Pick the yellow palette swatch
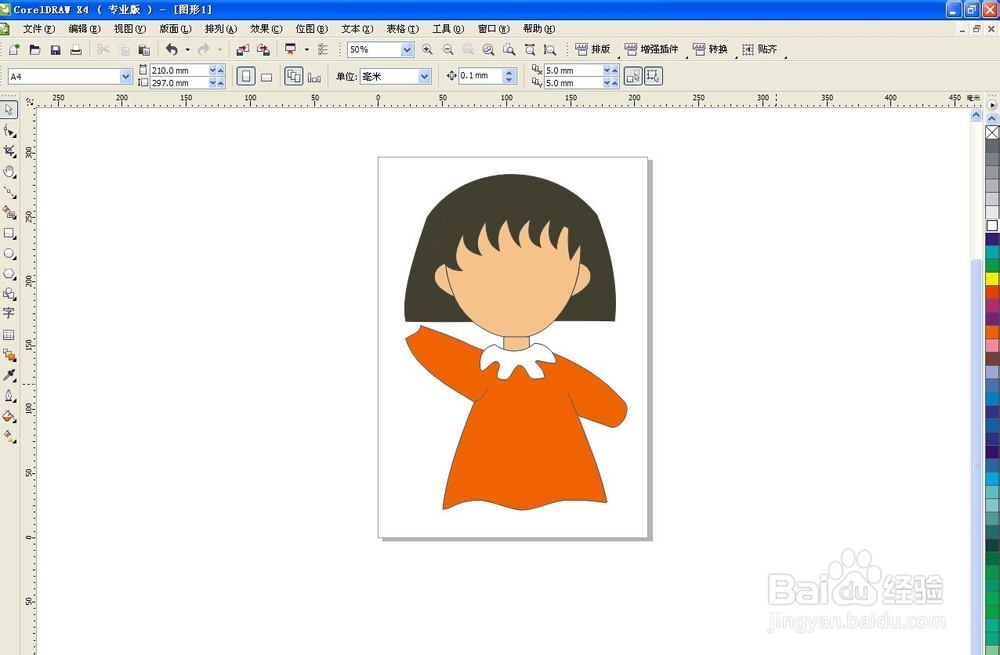Viewport: 1000px width, 655px height. [x=992, y=279]
